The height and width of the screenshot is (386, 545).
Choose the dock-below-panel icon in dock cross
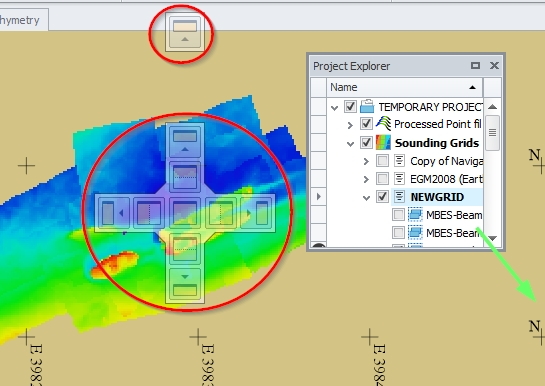(185, 249)
